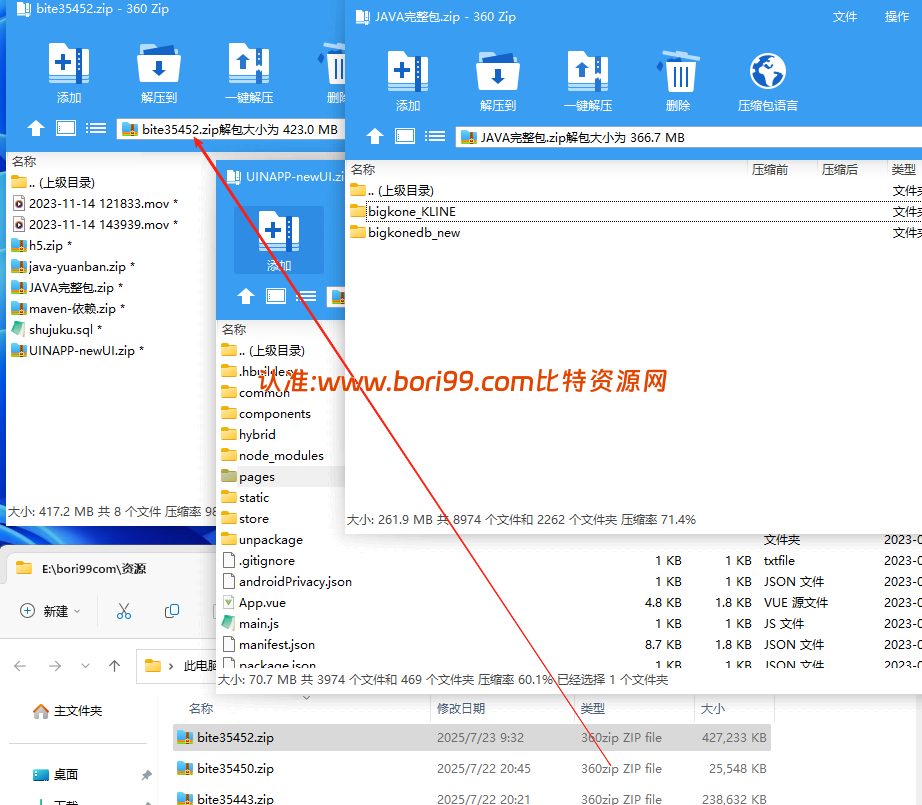The width and height of the screenshot is (922, 805).
Task: Open 主文件夹 in Explorer sidebar
Action: [68, 711]
